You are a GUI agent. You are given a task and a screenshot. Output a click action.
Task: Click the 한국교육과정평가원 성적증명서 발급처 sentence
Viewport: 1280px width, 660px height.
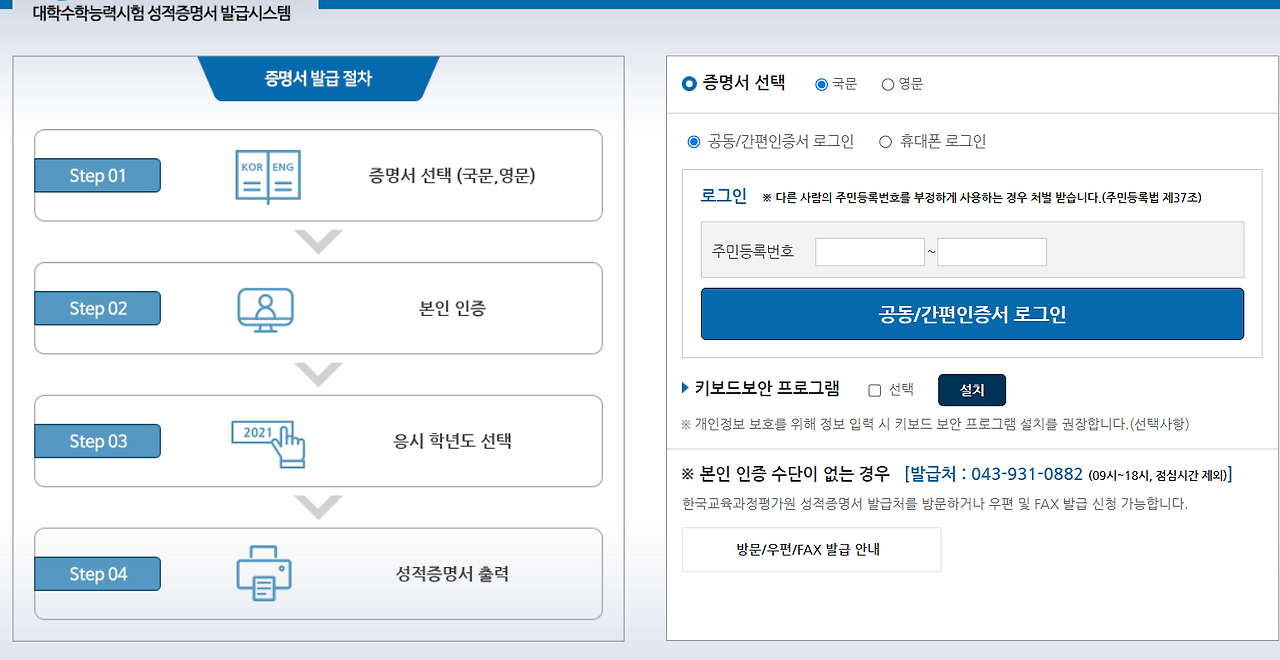[x=934, y=504]
